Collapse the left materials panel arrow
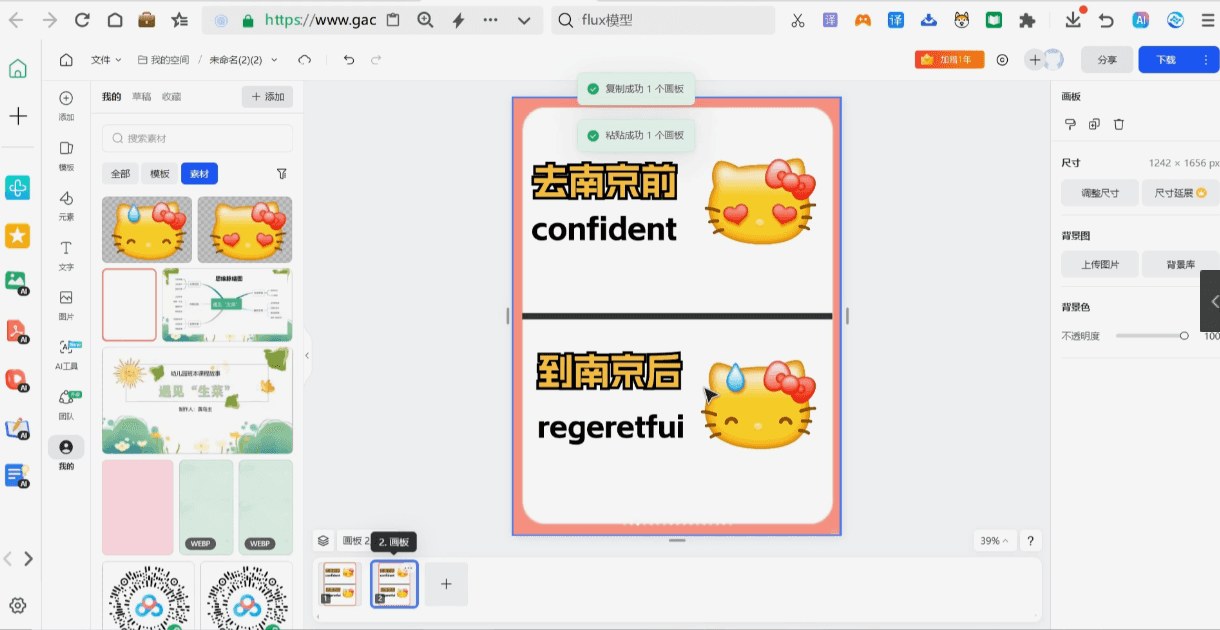 (307, 355)
